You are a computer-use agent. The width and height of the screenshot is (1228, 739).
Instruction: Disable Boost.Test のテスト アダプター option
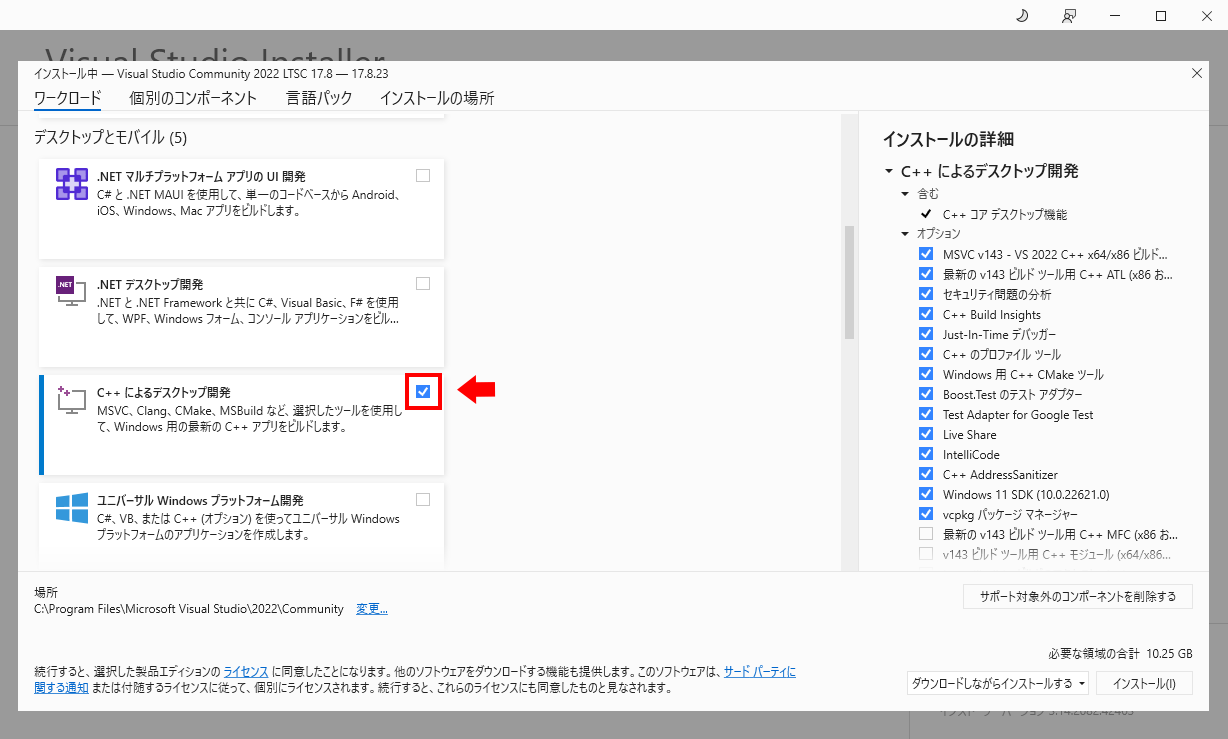point(925,394)
